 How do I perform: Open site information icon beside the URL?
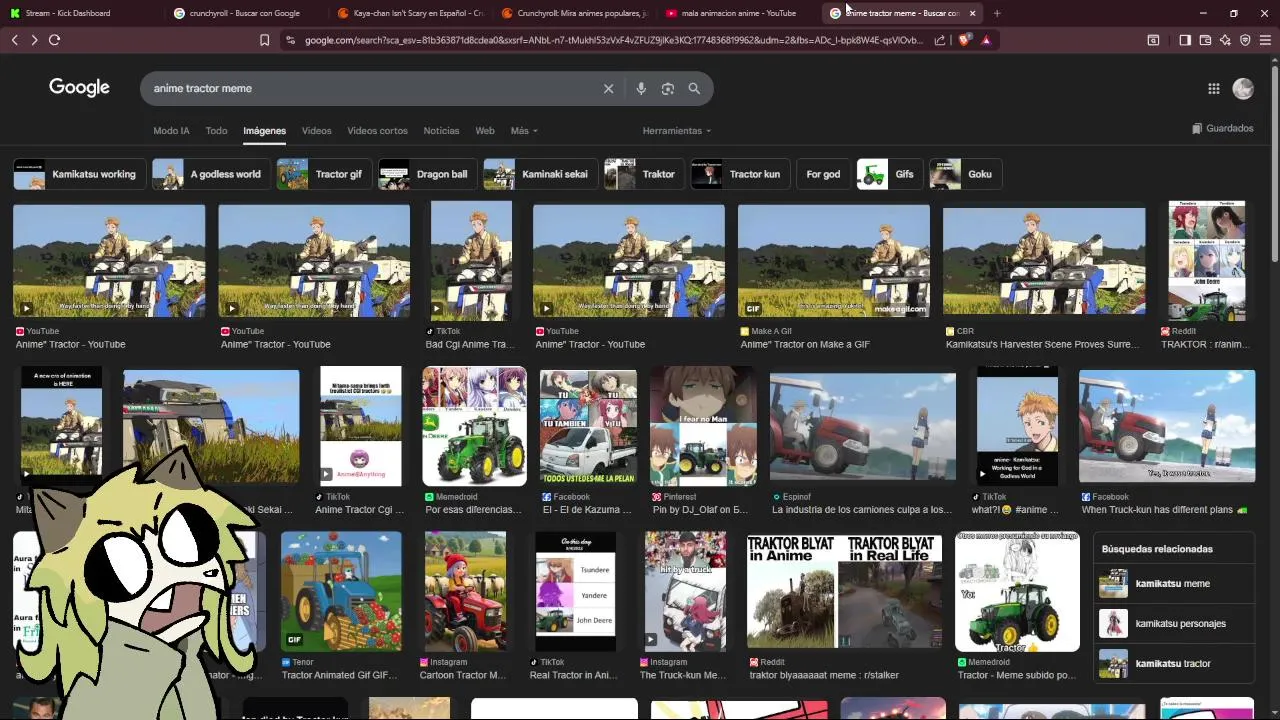coord(290,40)
